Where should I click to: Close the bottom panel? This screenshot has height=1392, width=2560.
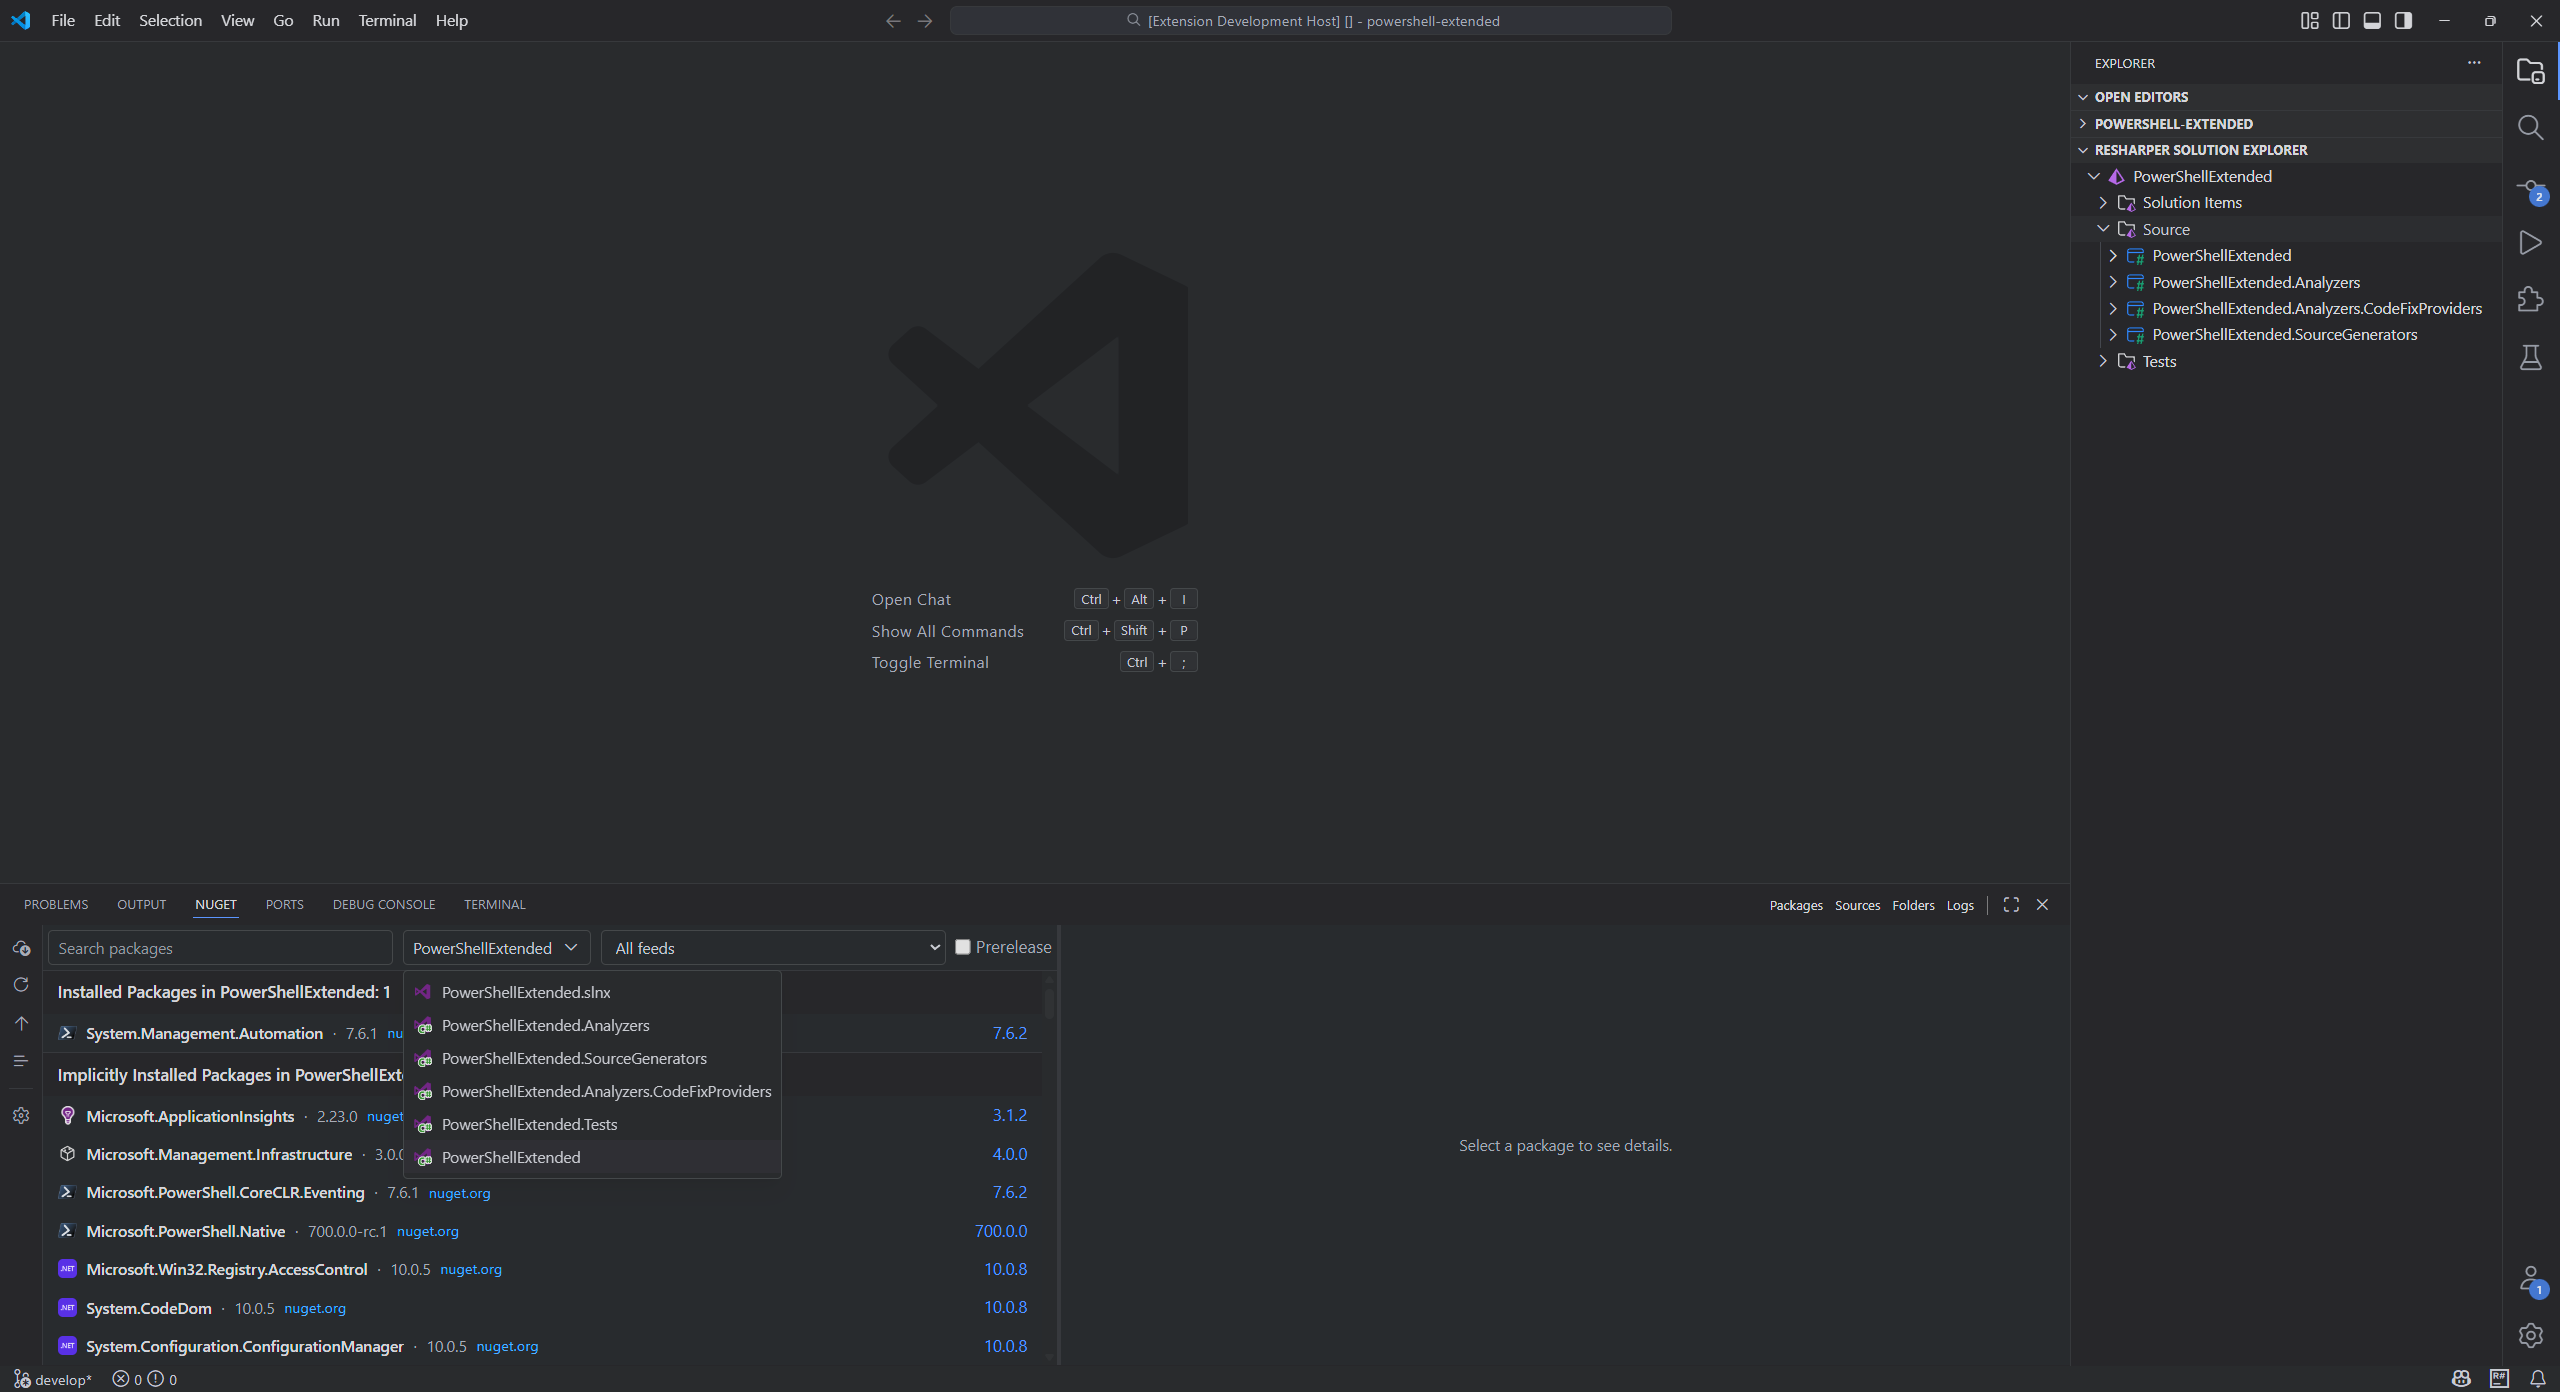tap(2042, 905)
